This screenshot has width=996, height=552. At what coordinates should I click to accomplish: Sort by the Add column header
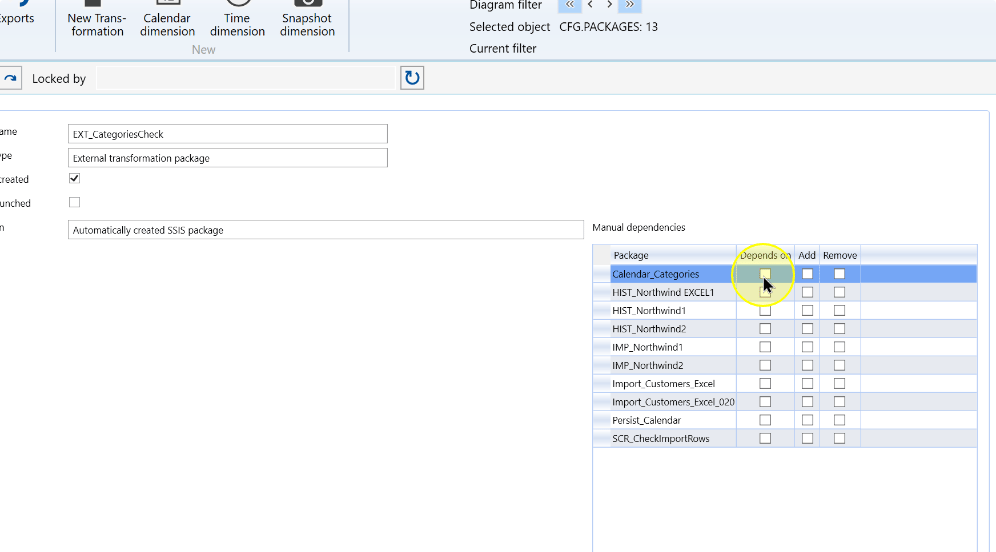[807, 255]
